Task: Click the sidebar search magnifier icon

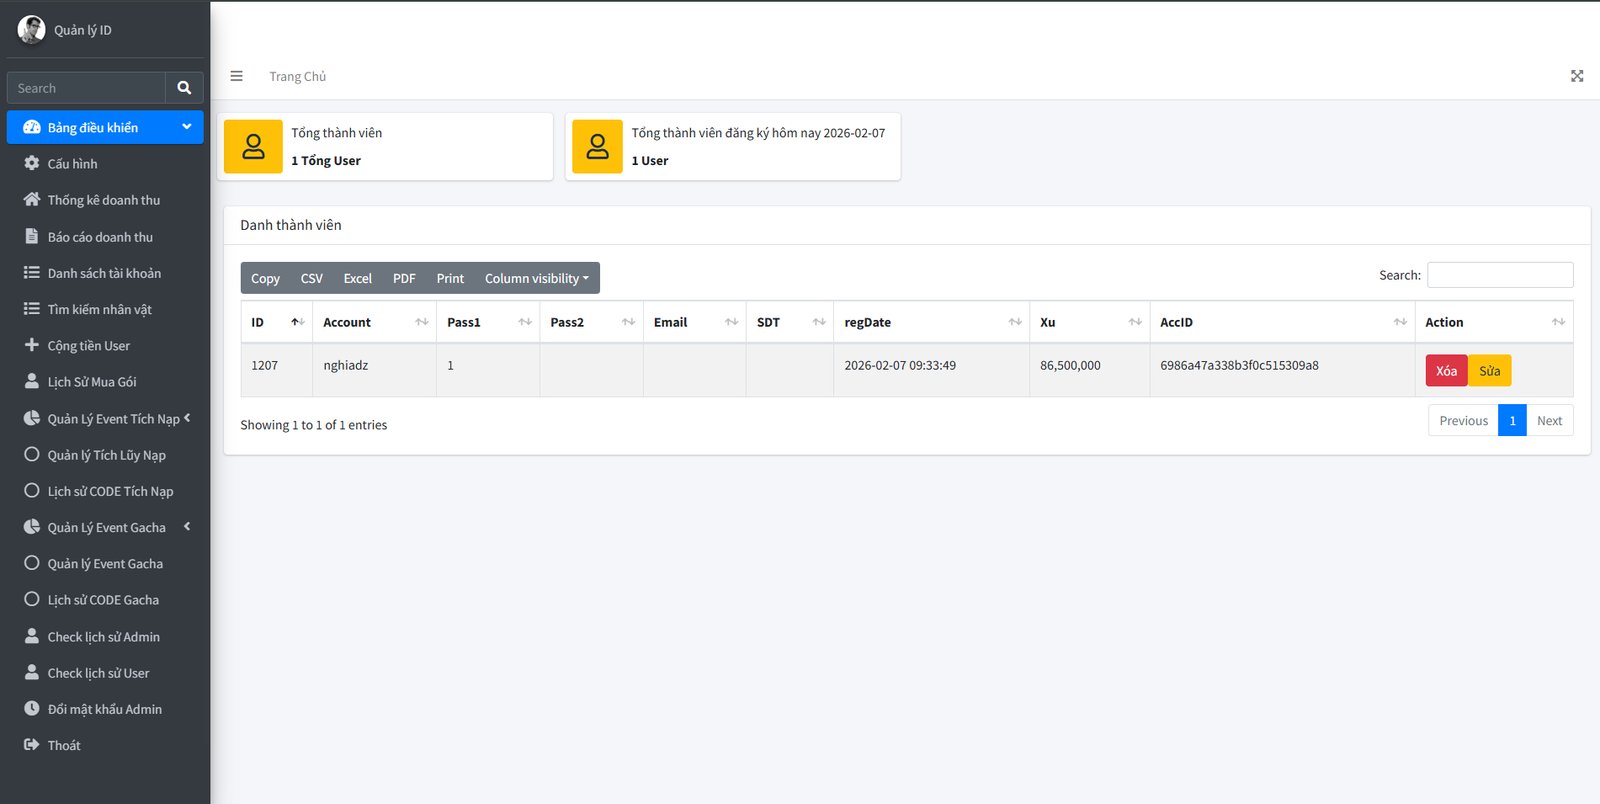Action: click(184, 88)
